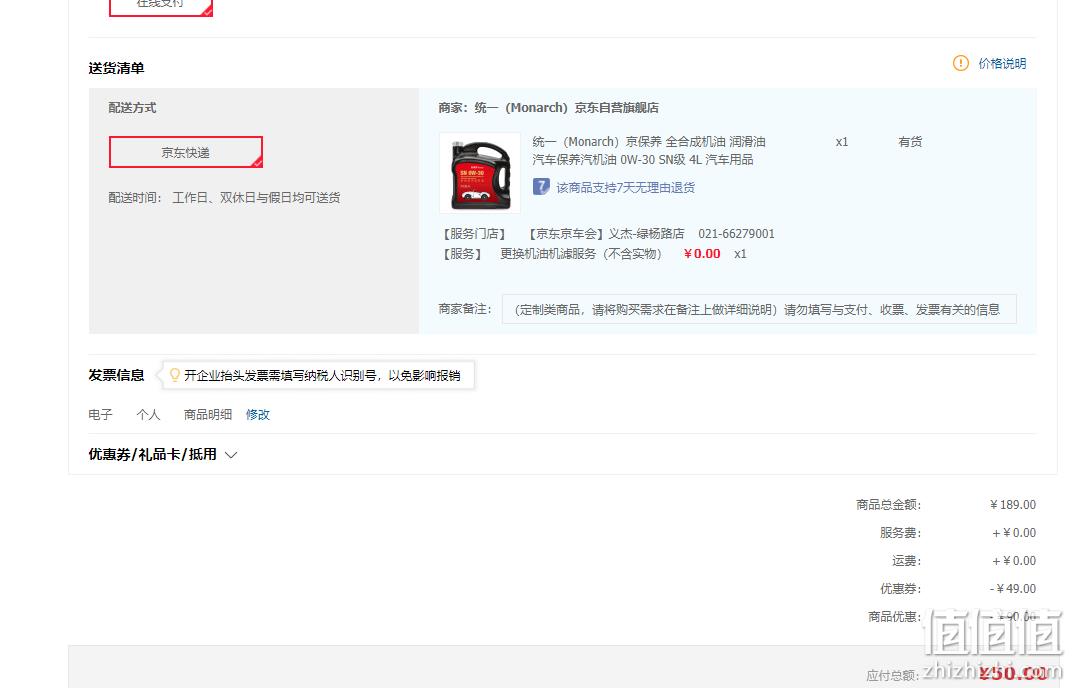Click the 商品明细 invoice content text
1072x688 pixels.
tap(208, 414)
